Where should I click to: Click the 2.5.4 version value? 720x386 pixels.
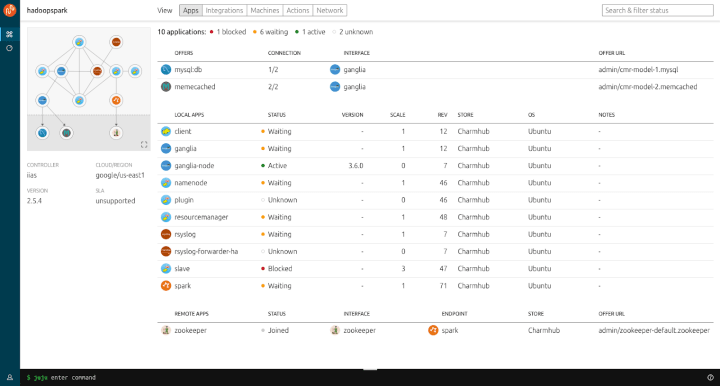(x=34, y=201)
